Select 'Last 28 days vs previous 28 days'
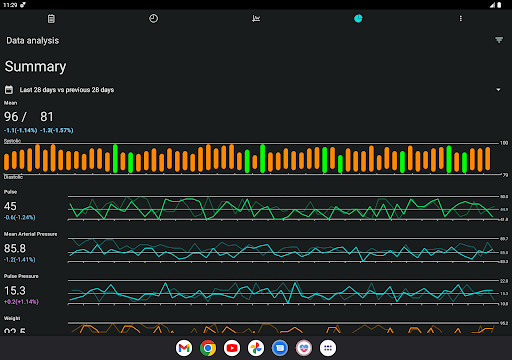The image size is (512, 360). (x=67, y=90)
